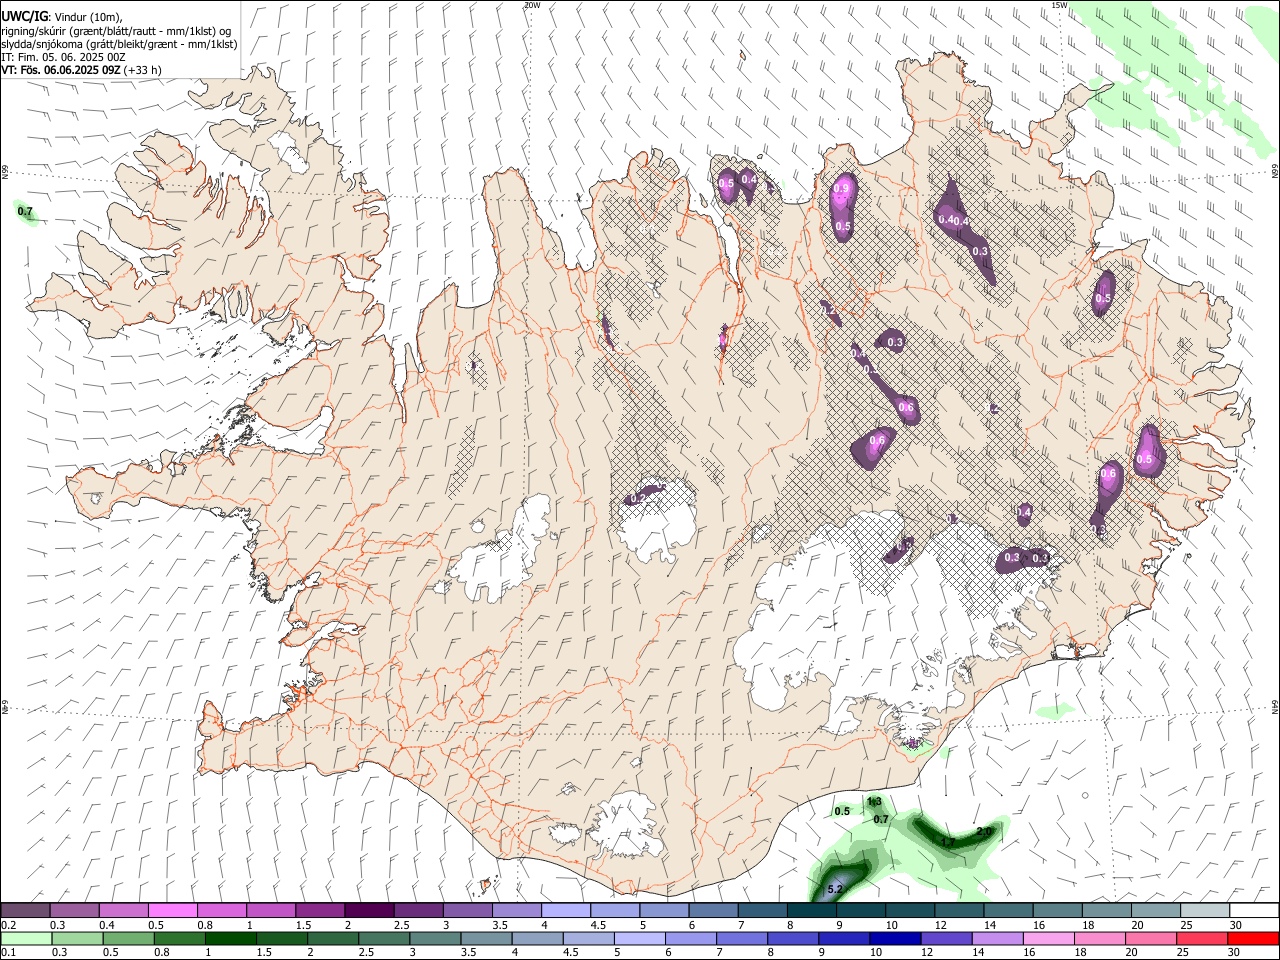Choose the 7 blue-violet swatch in lower scale
1280x960 pixels.
pyautogui.click(x=741, y=939)
